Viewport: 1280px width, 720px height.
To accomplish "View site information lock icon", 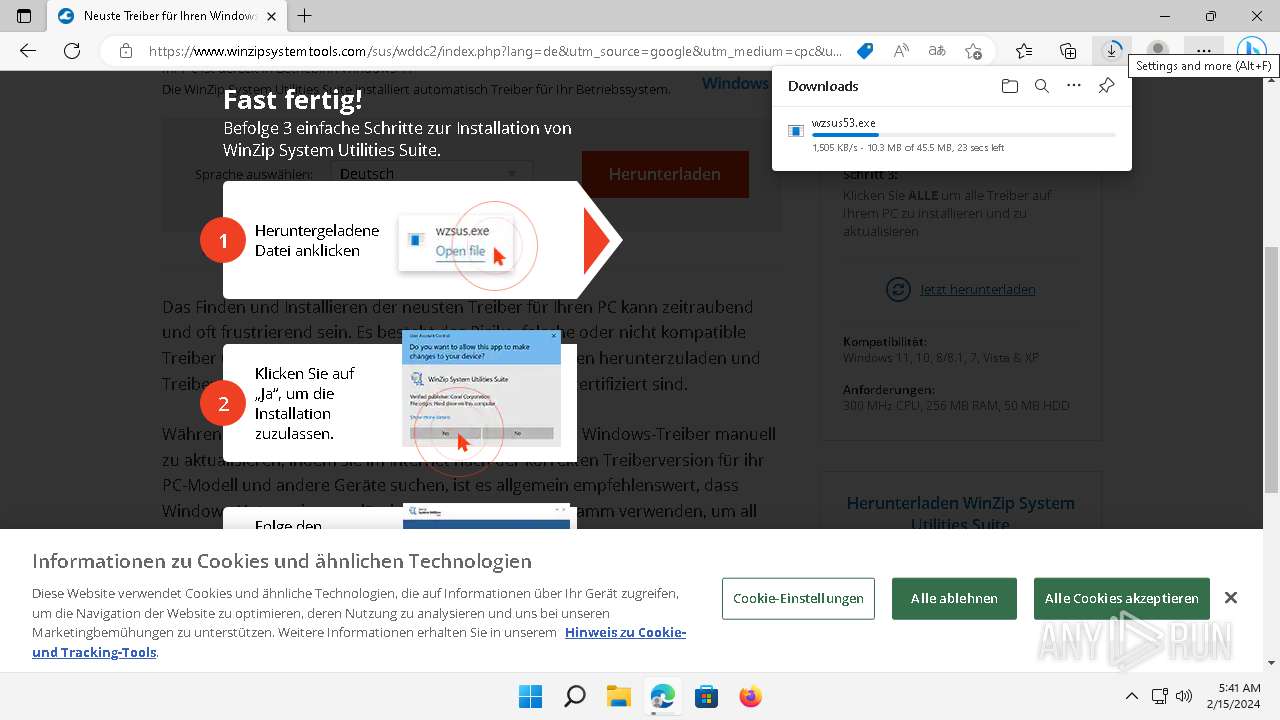I will (125, 51).
